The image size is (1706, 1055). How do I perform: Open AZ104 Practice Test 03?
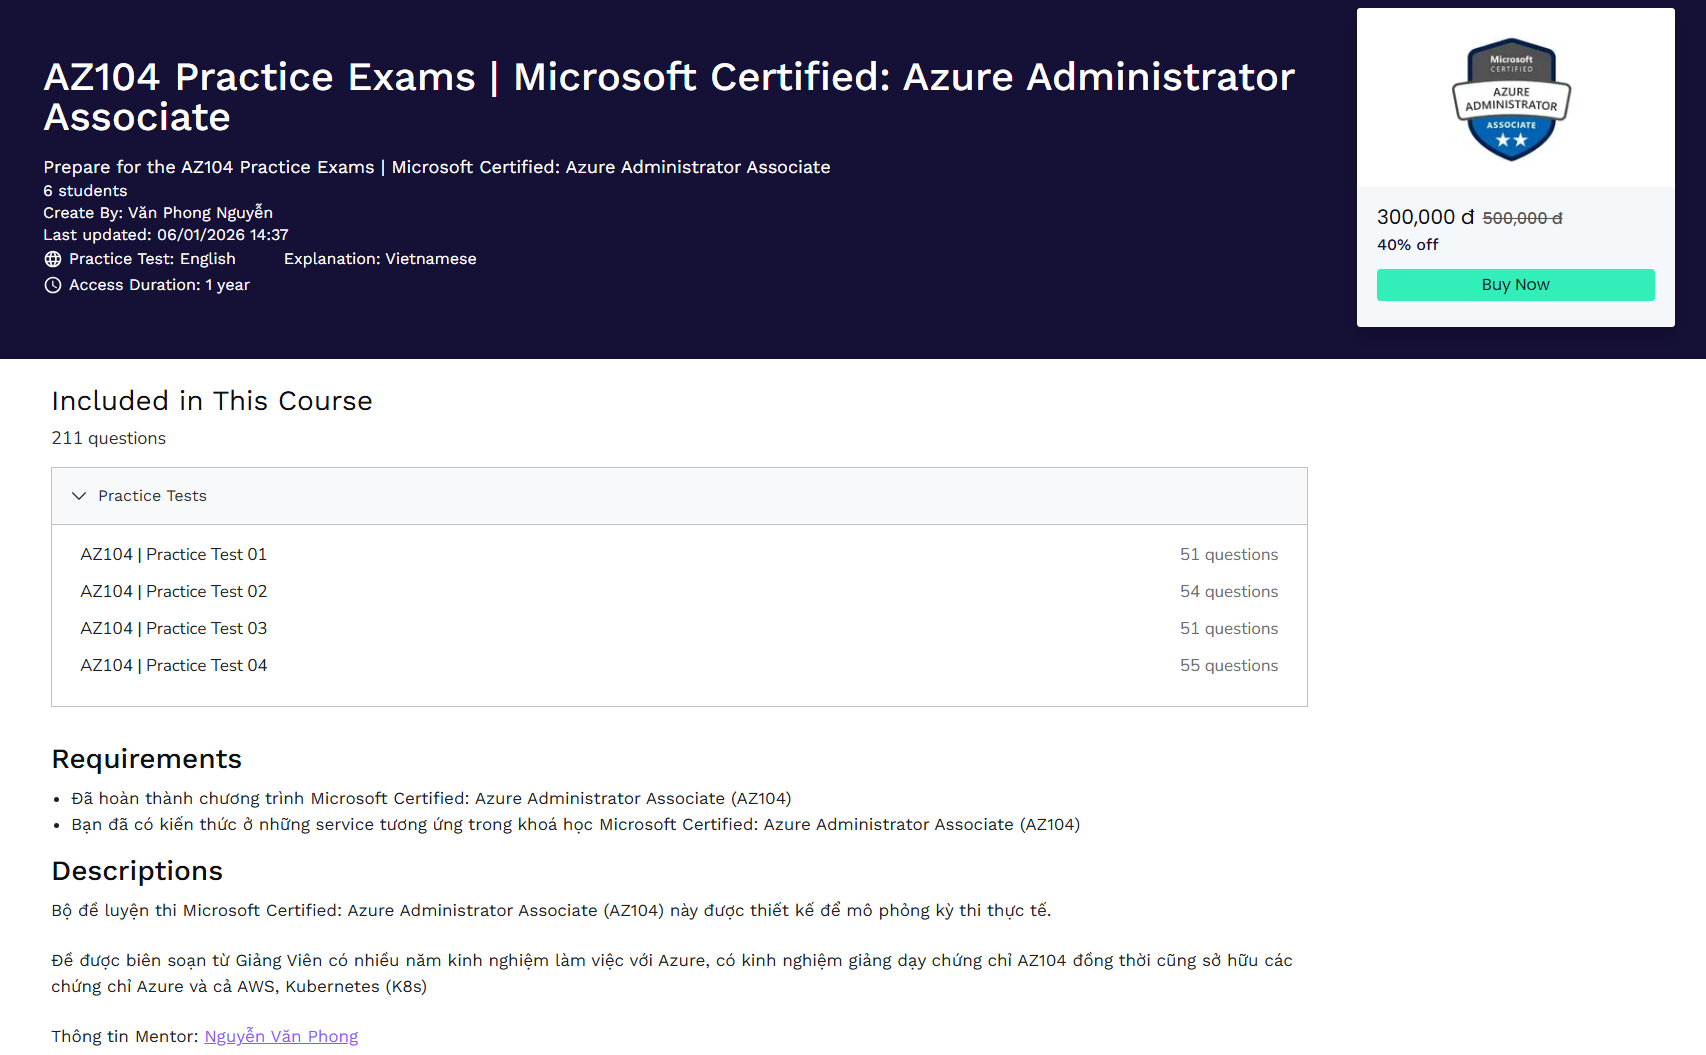(174, 628)
